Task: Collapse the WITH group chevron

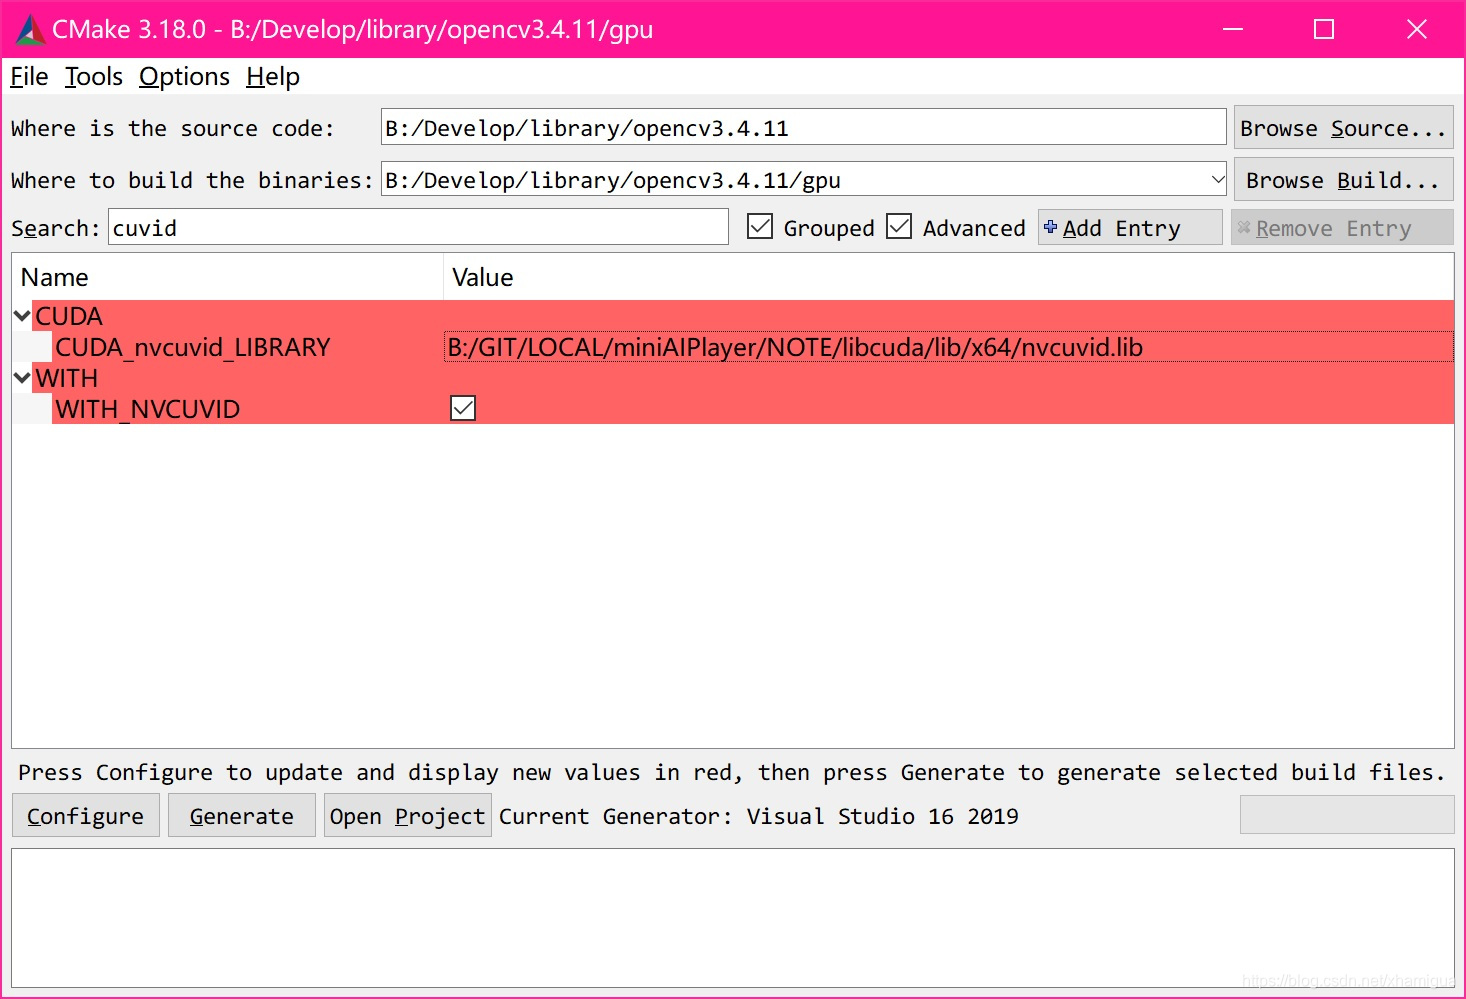Action: pos(22,378)
